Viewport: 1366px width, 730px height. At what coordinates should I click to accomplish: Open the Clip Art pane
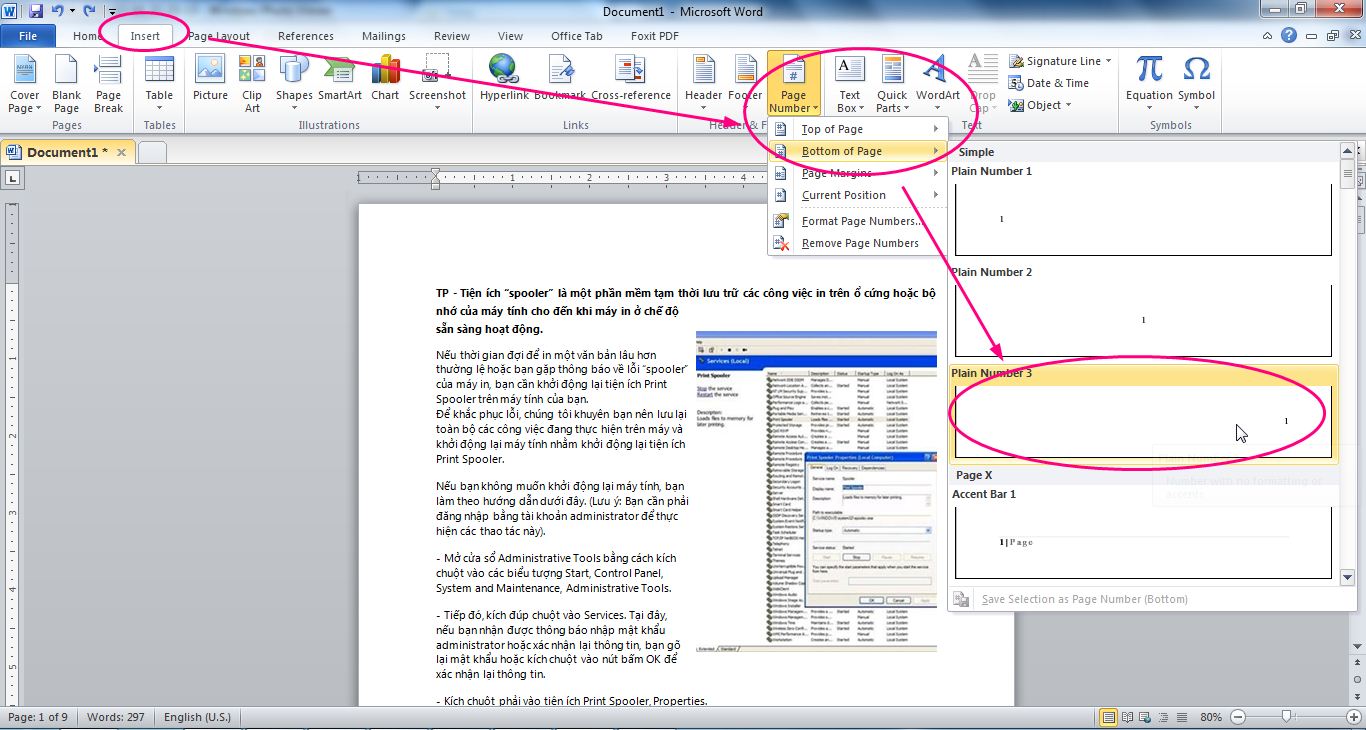[x=252, y=85]
